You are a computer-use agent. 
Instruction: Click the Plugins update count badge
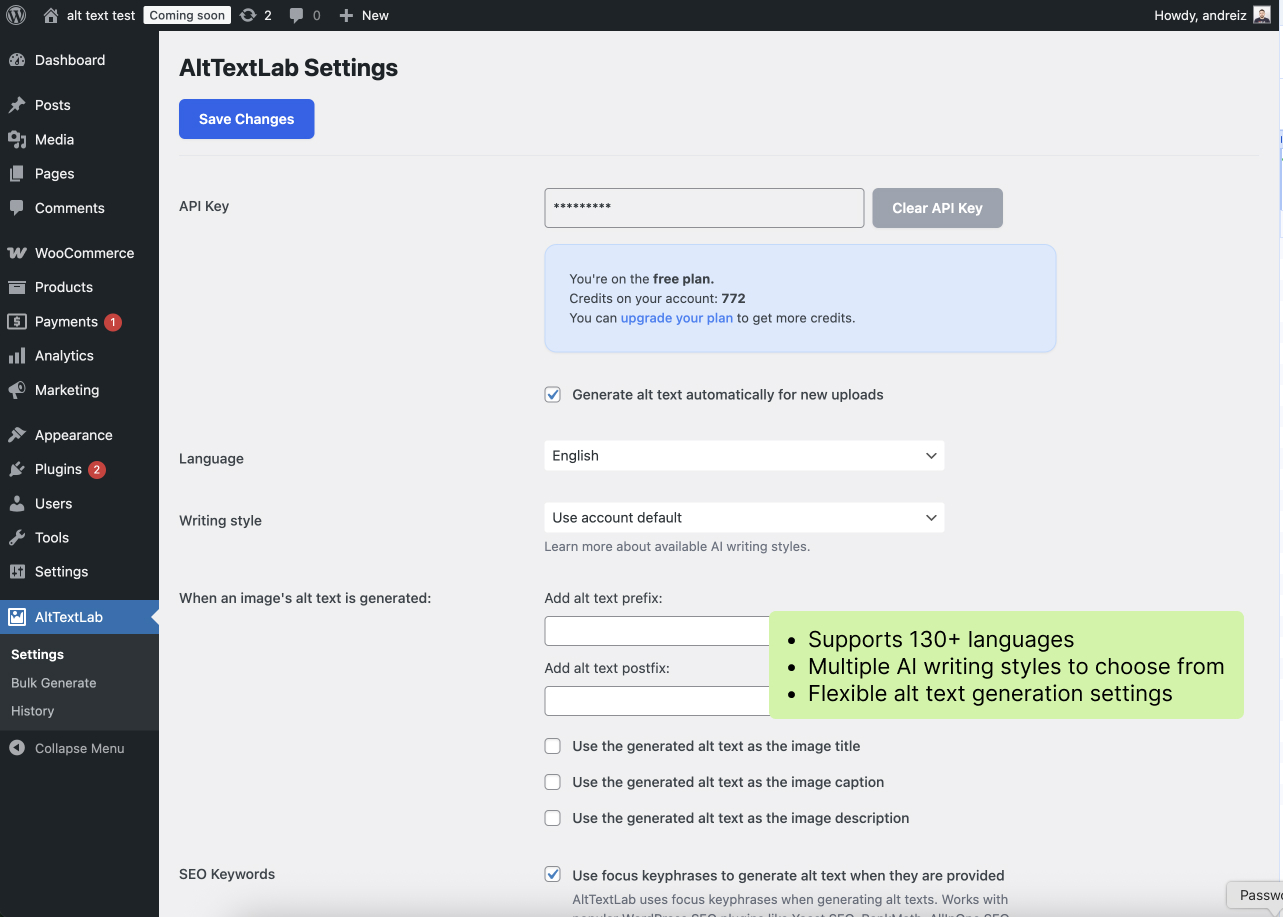(x=97, y=470)
